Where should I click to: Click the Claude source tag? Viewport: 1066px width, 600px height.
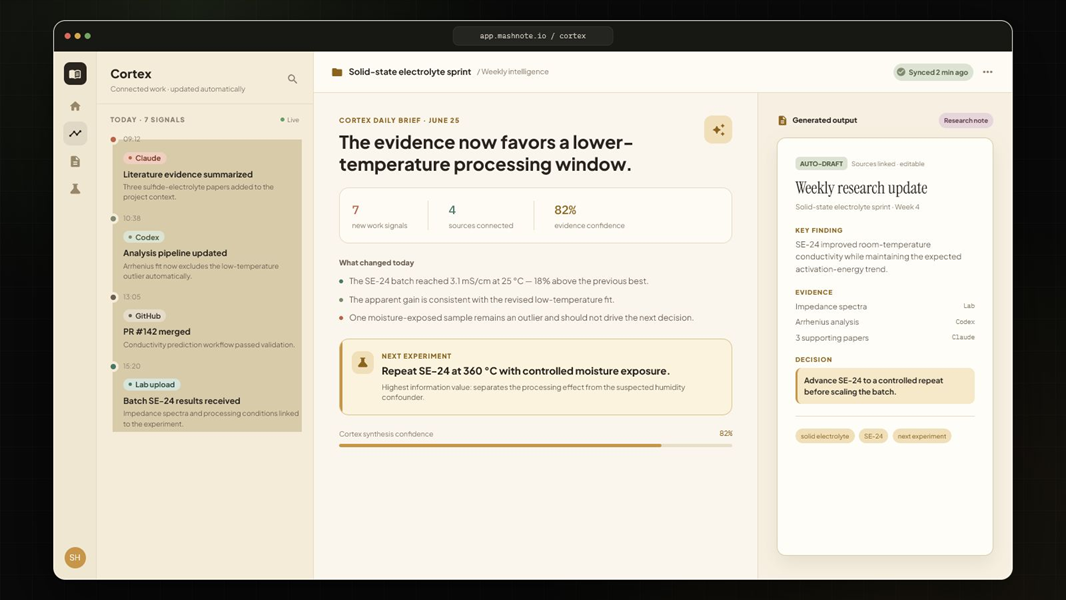pyautogui.click(x=143, y=158)
